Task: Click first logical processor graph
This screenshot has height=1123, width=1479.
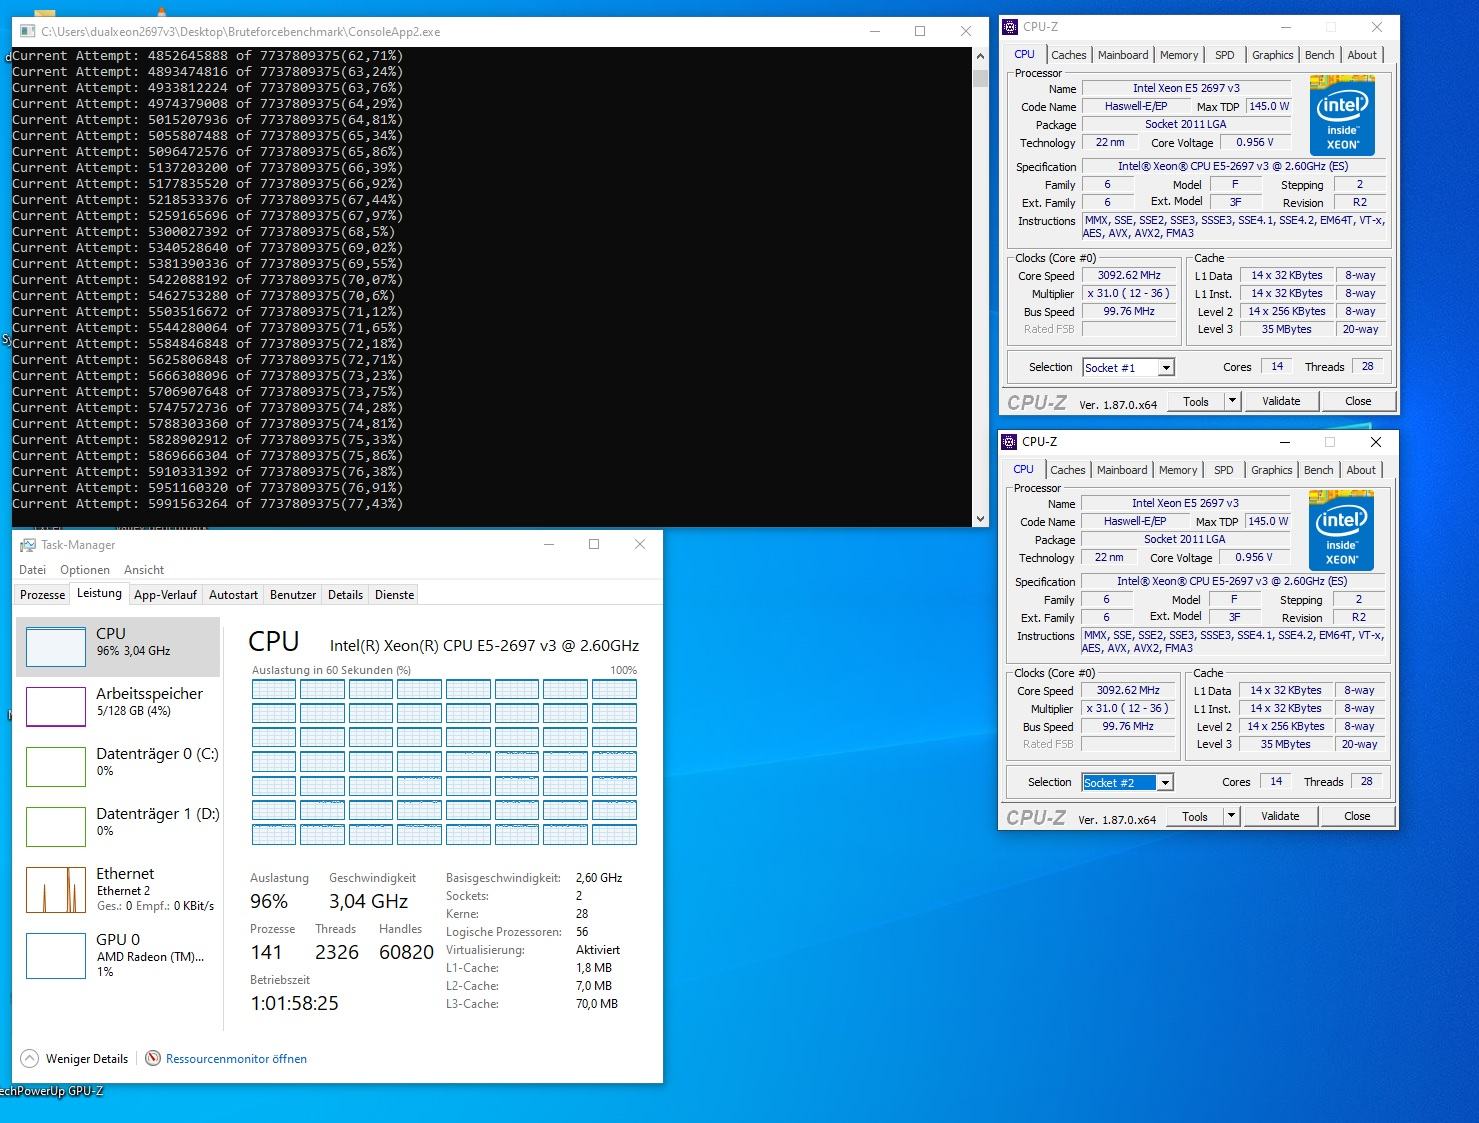Action: [274, 689]
